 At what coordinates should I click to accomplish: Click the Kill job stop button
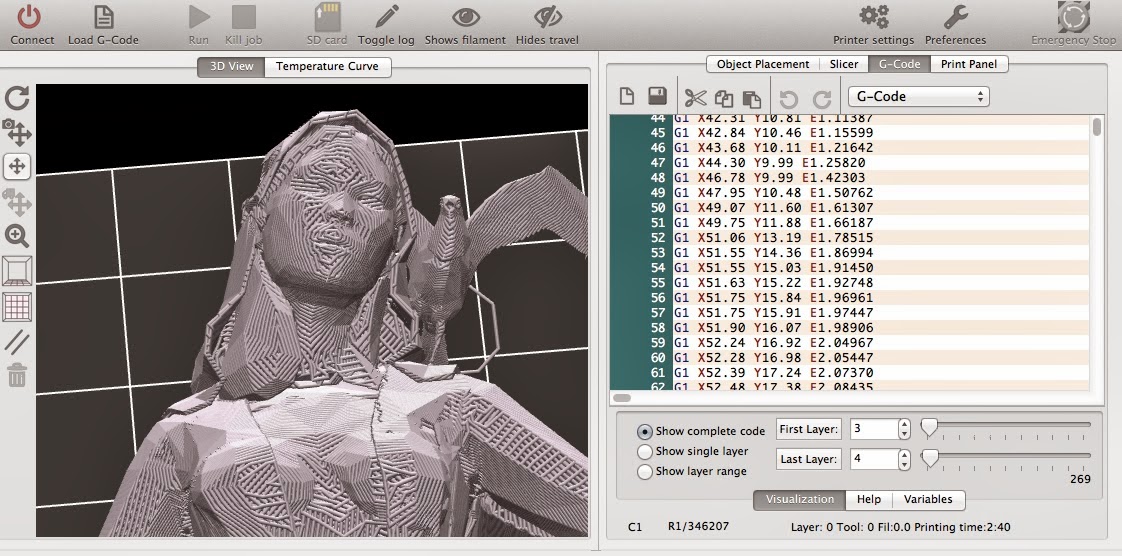244,16
